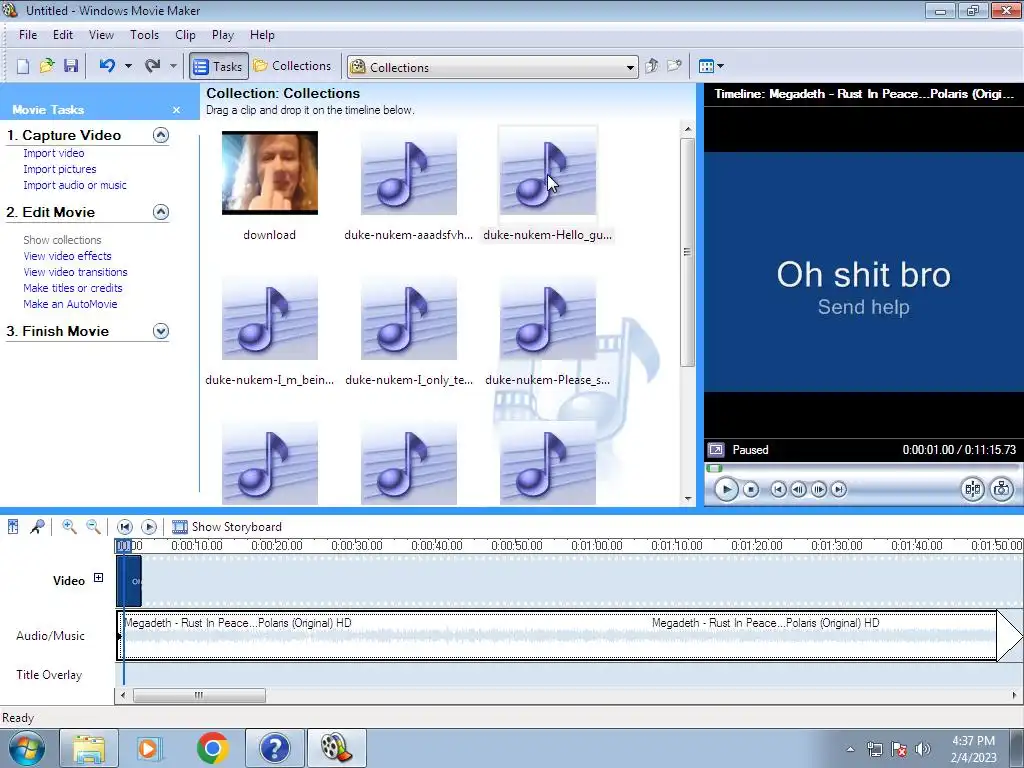Click View video effects link

point(67,256)
